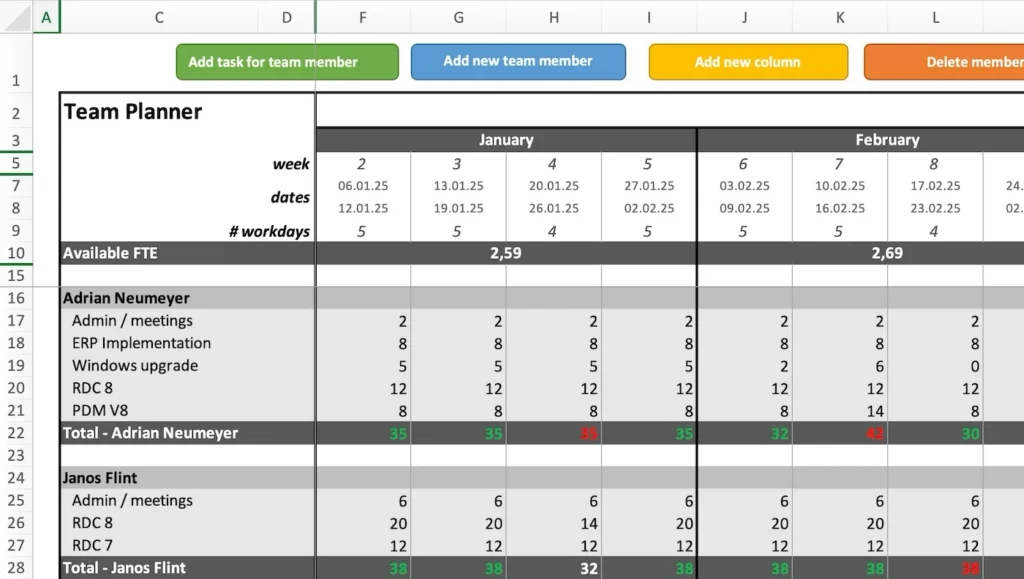
Task: Click the 'January' month header
Action: pyautogui.click(x=506, y=140)
